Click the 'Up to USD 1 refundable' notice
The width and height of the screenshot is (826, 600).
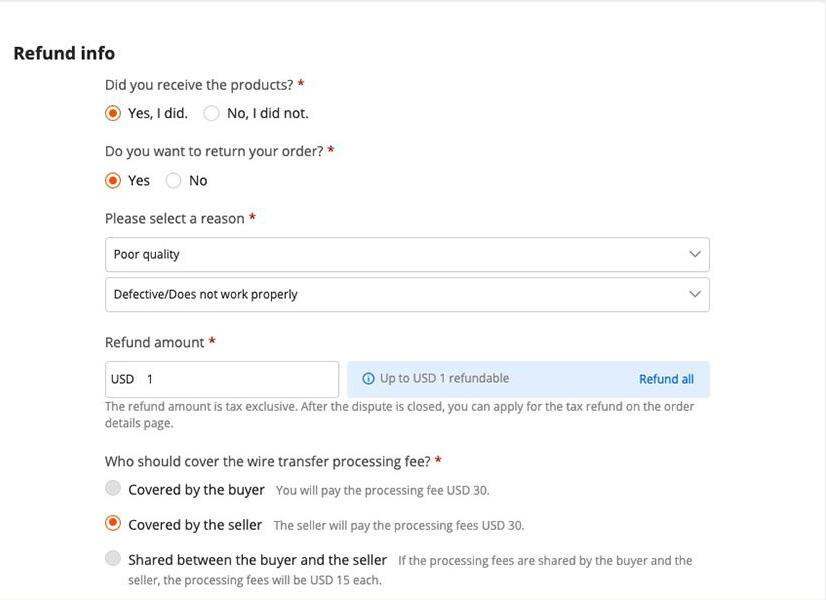point(444,379)
